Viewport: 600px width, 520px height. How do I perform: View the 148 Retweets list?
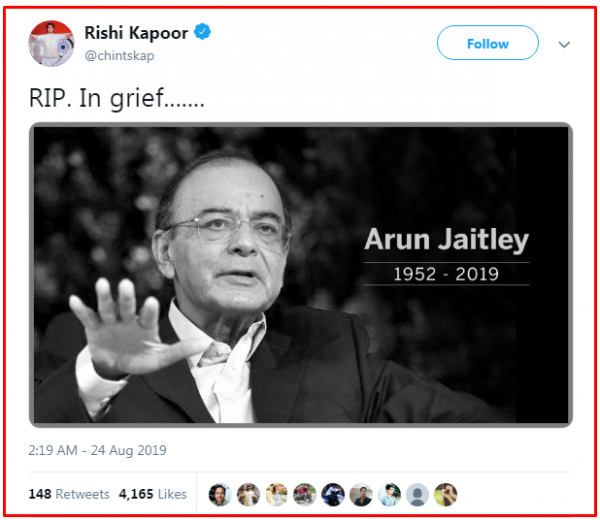[69, 494]
